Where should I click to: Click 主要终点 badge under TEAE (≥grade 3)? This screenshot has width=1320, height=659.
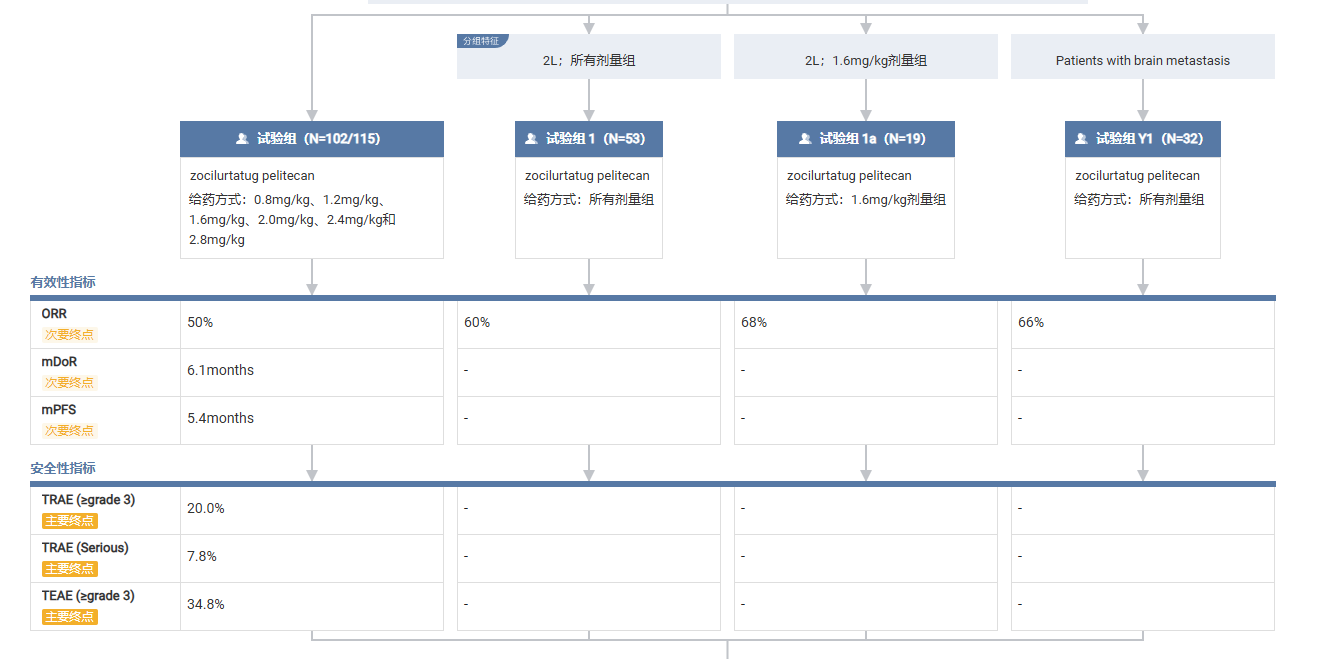click(x=69, y=616)
